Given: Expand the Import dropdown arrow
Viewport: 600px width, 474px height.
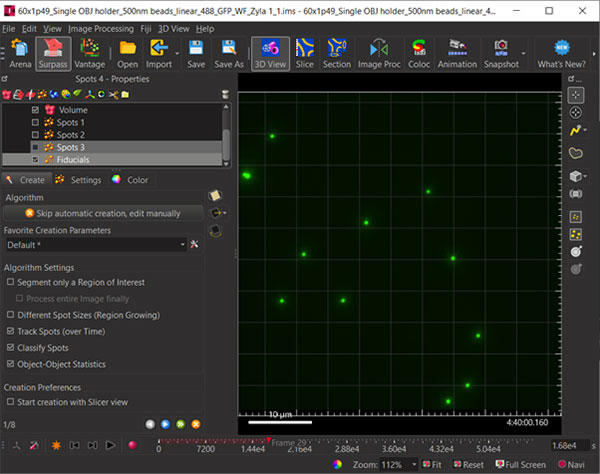Looking at the screenshot, I should click(x=177, y=54).
